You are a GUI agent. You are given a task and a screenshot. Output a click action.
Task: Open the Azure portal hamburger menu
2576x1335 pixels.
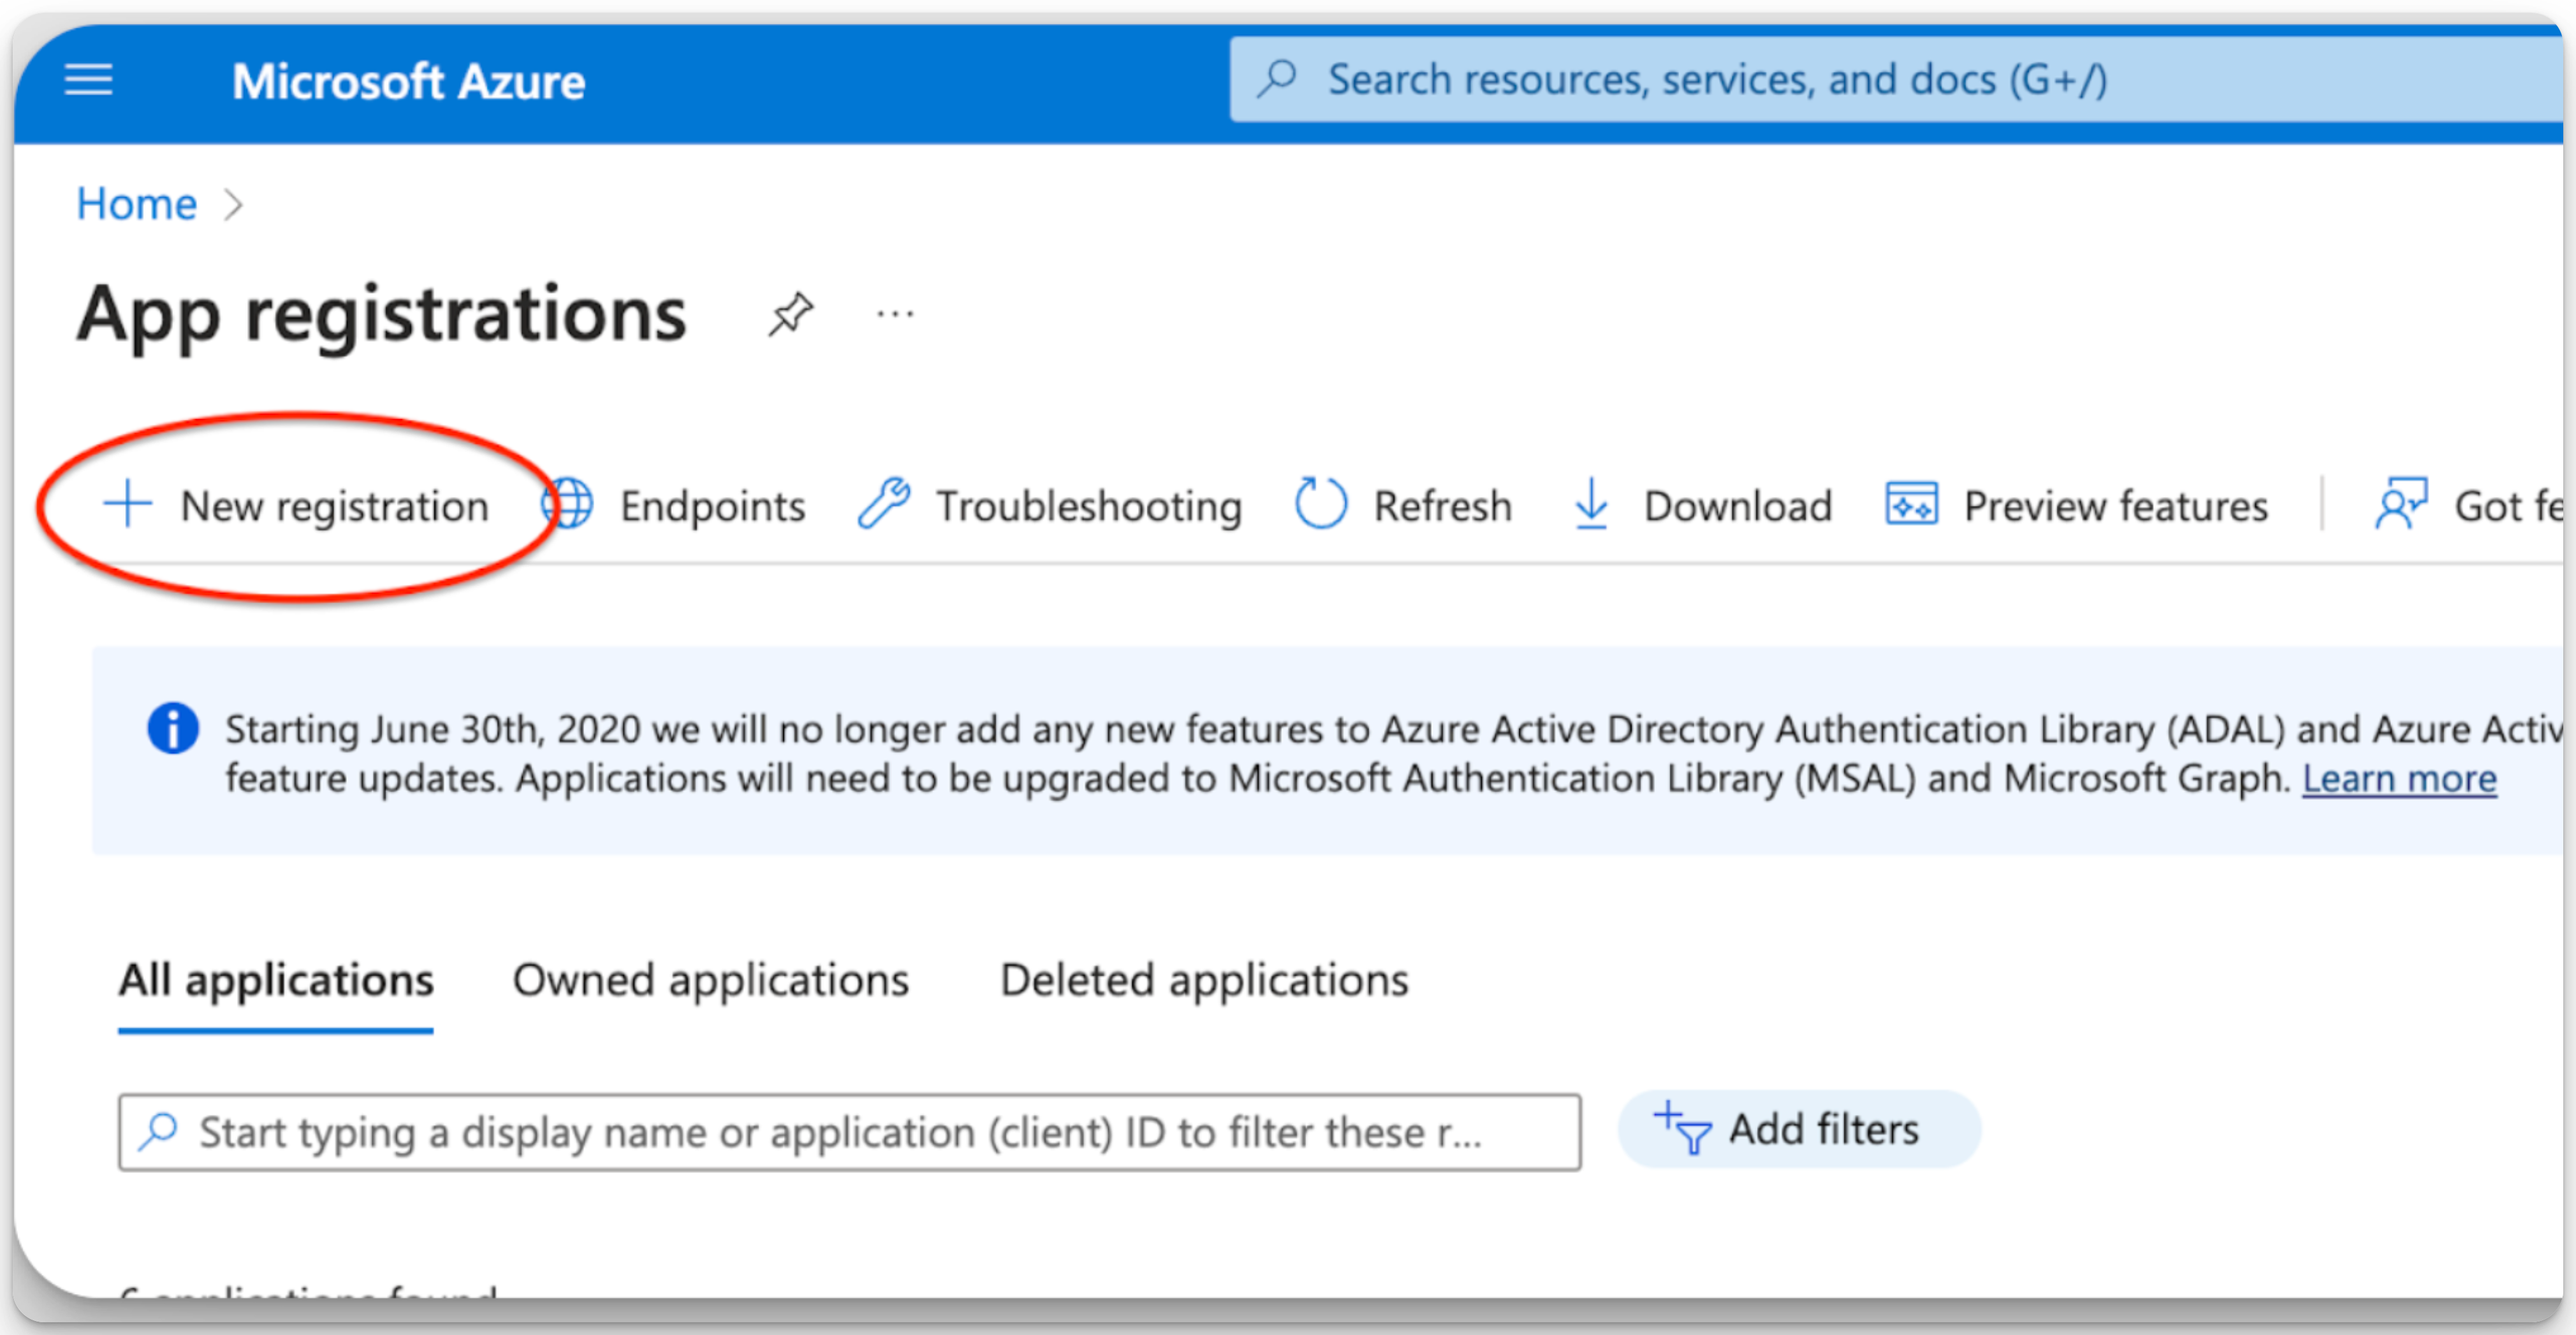(x=89, y=80)
